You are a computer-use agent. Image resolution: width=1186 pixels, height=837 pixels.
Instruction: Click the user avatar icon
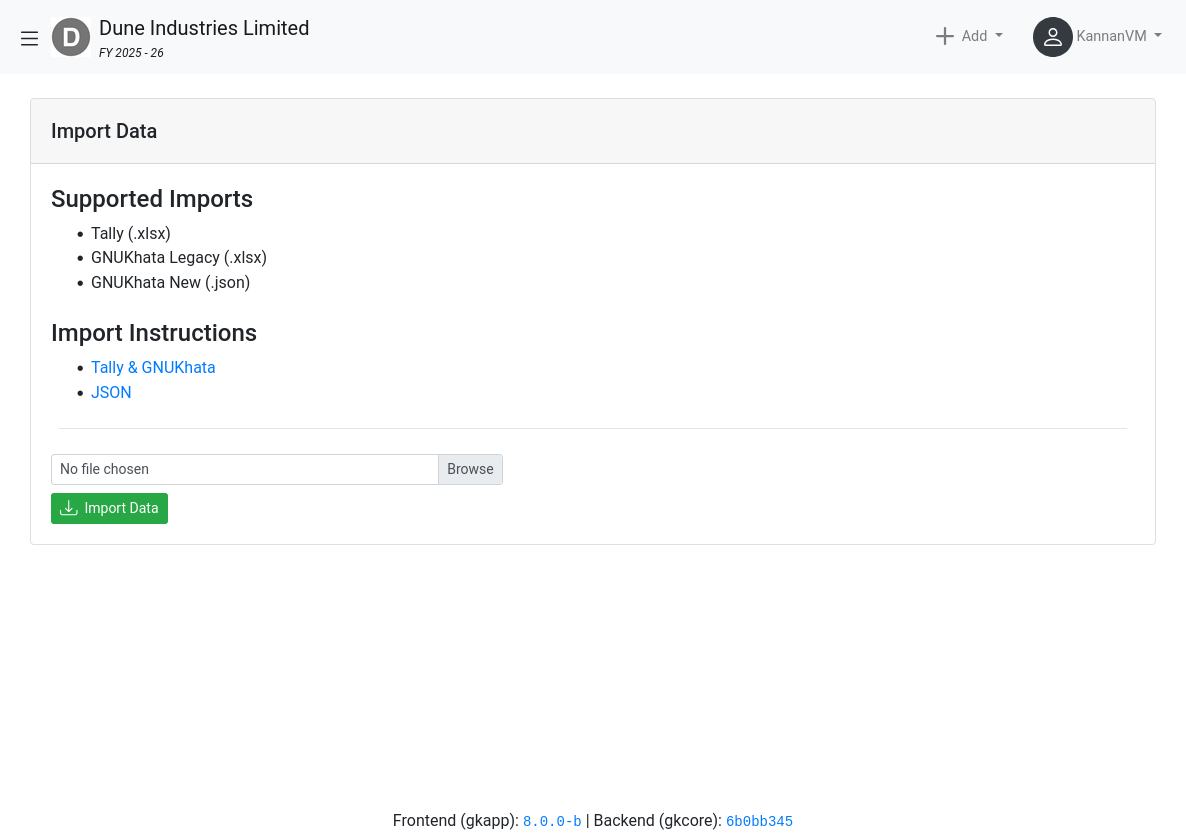point(1053,37)
